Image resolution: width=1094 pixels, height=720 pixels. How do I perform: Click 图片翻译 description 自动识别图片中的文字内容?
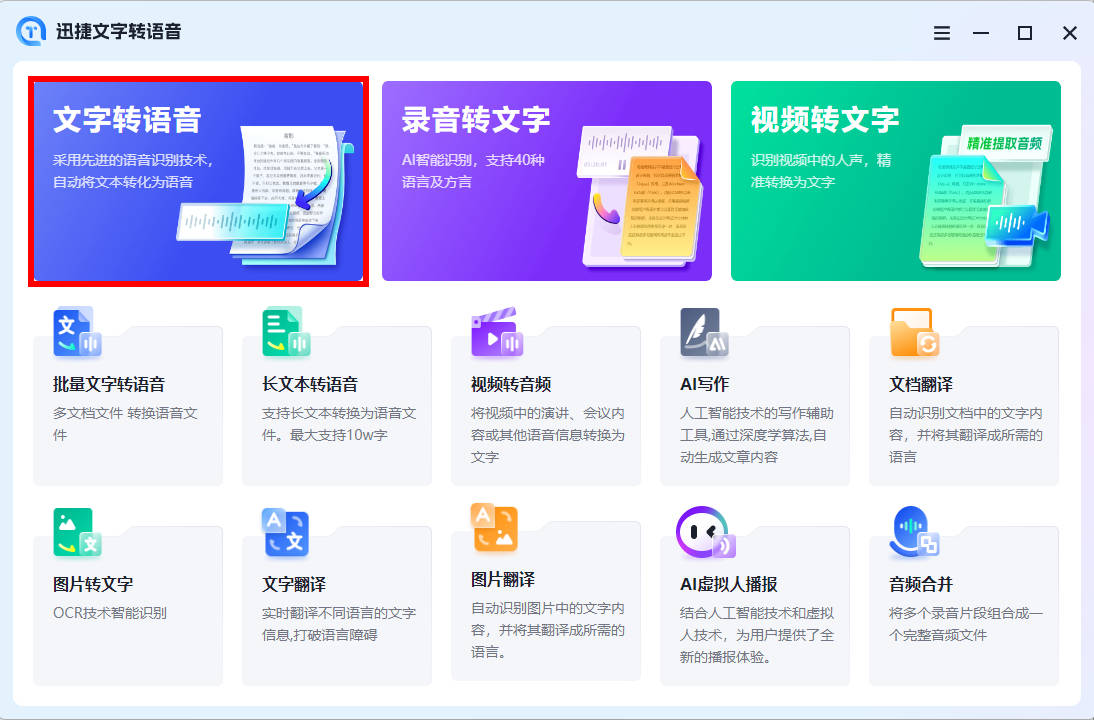pos(548,630)
